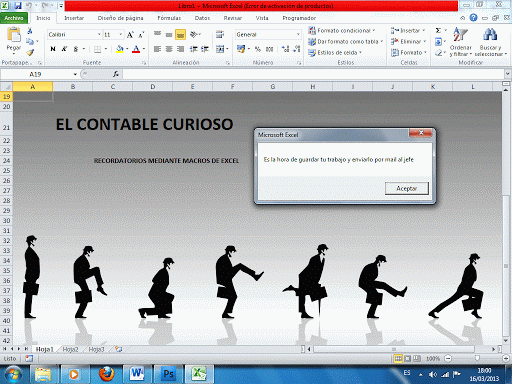Click the Copiar formato brush icon
512x384 pixels.
(30, 52)
